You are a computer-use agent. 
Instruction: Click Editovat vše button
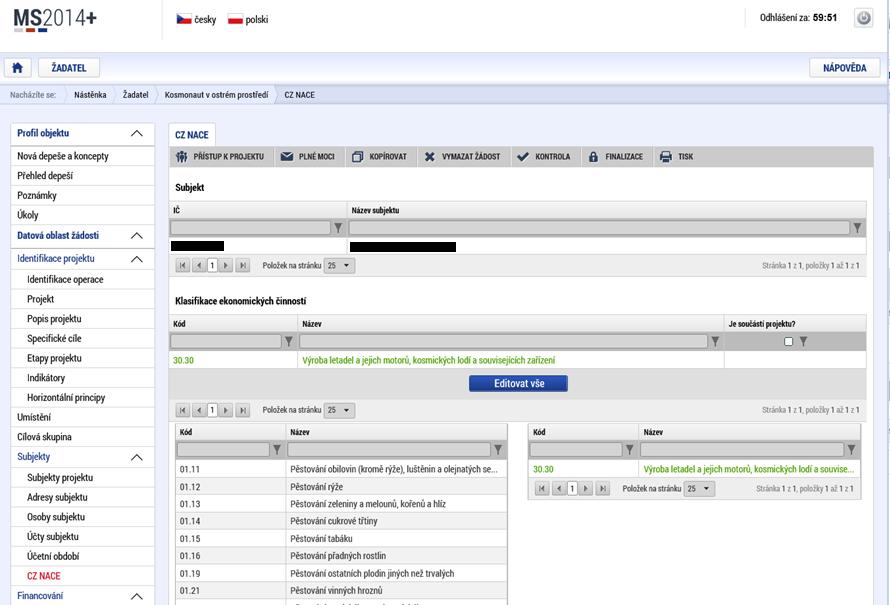pyautogui.click(x=518, y=384)
